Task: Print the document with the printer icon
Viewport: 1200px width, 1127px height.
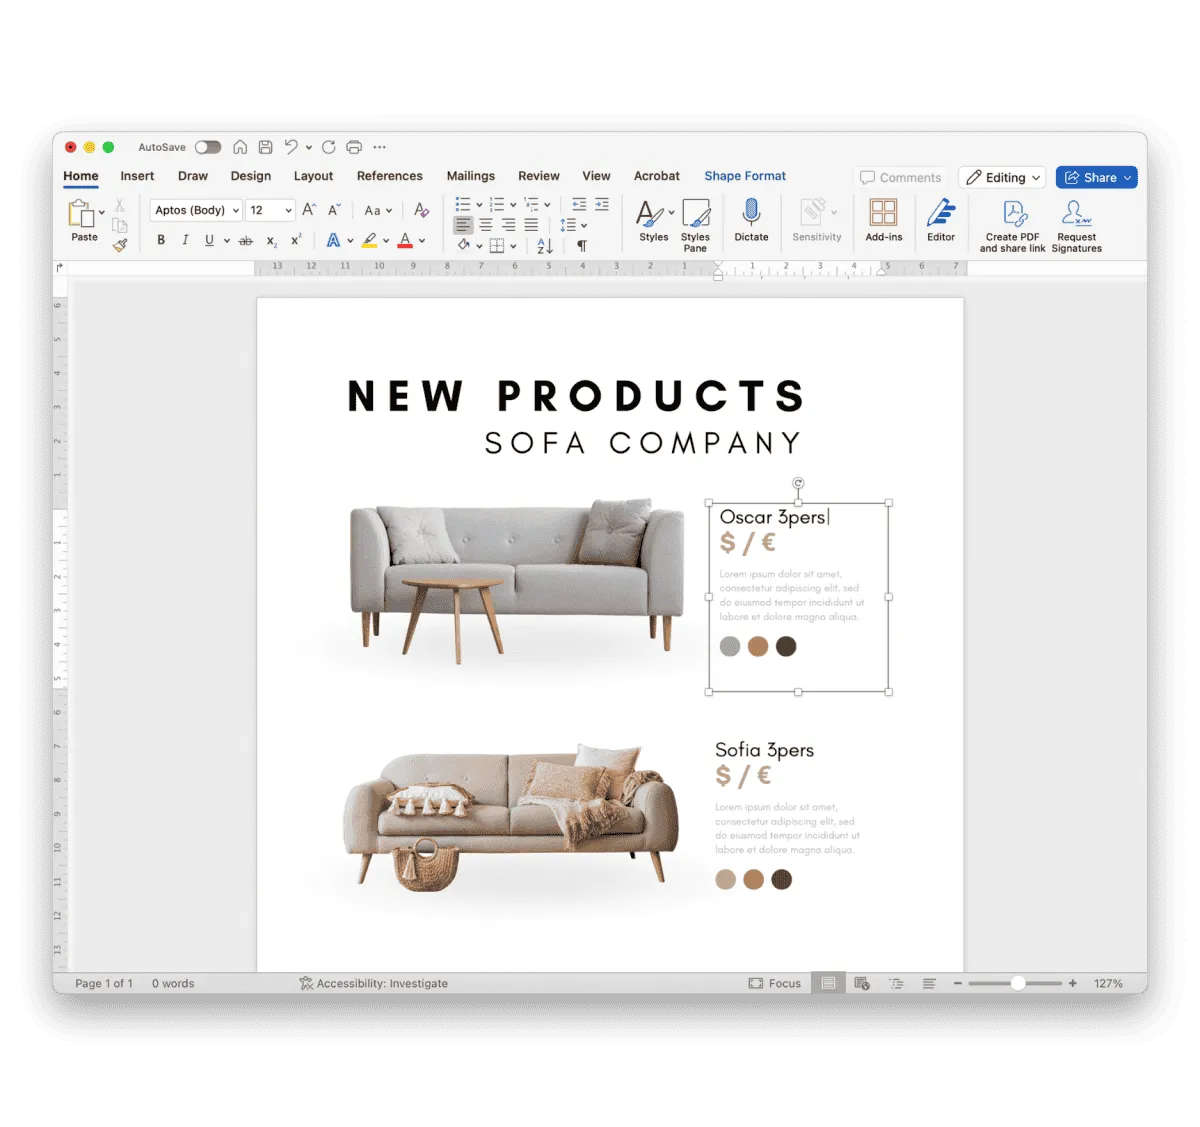Action: (x=354, y=147)
